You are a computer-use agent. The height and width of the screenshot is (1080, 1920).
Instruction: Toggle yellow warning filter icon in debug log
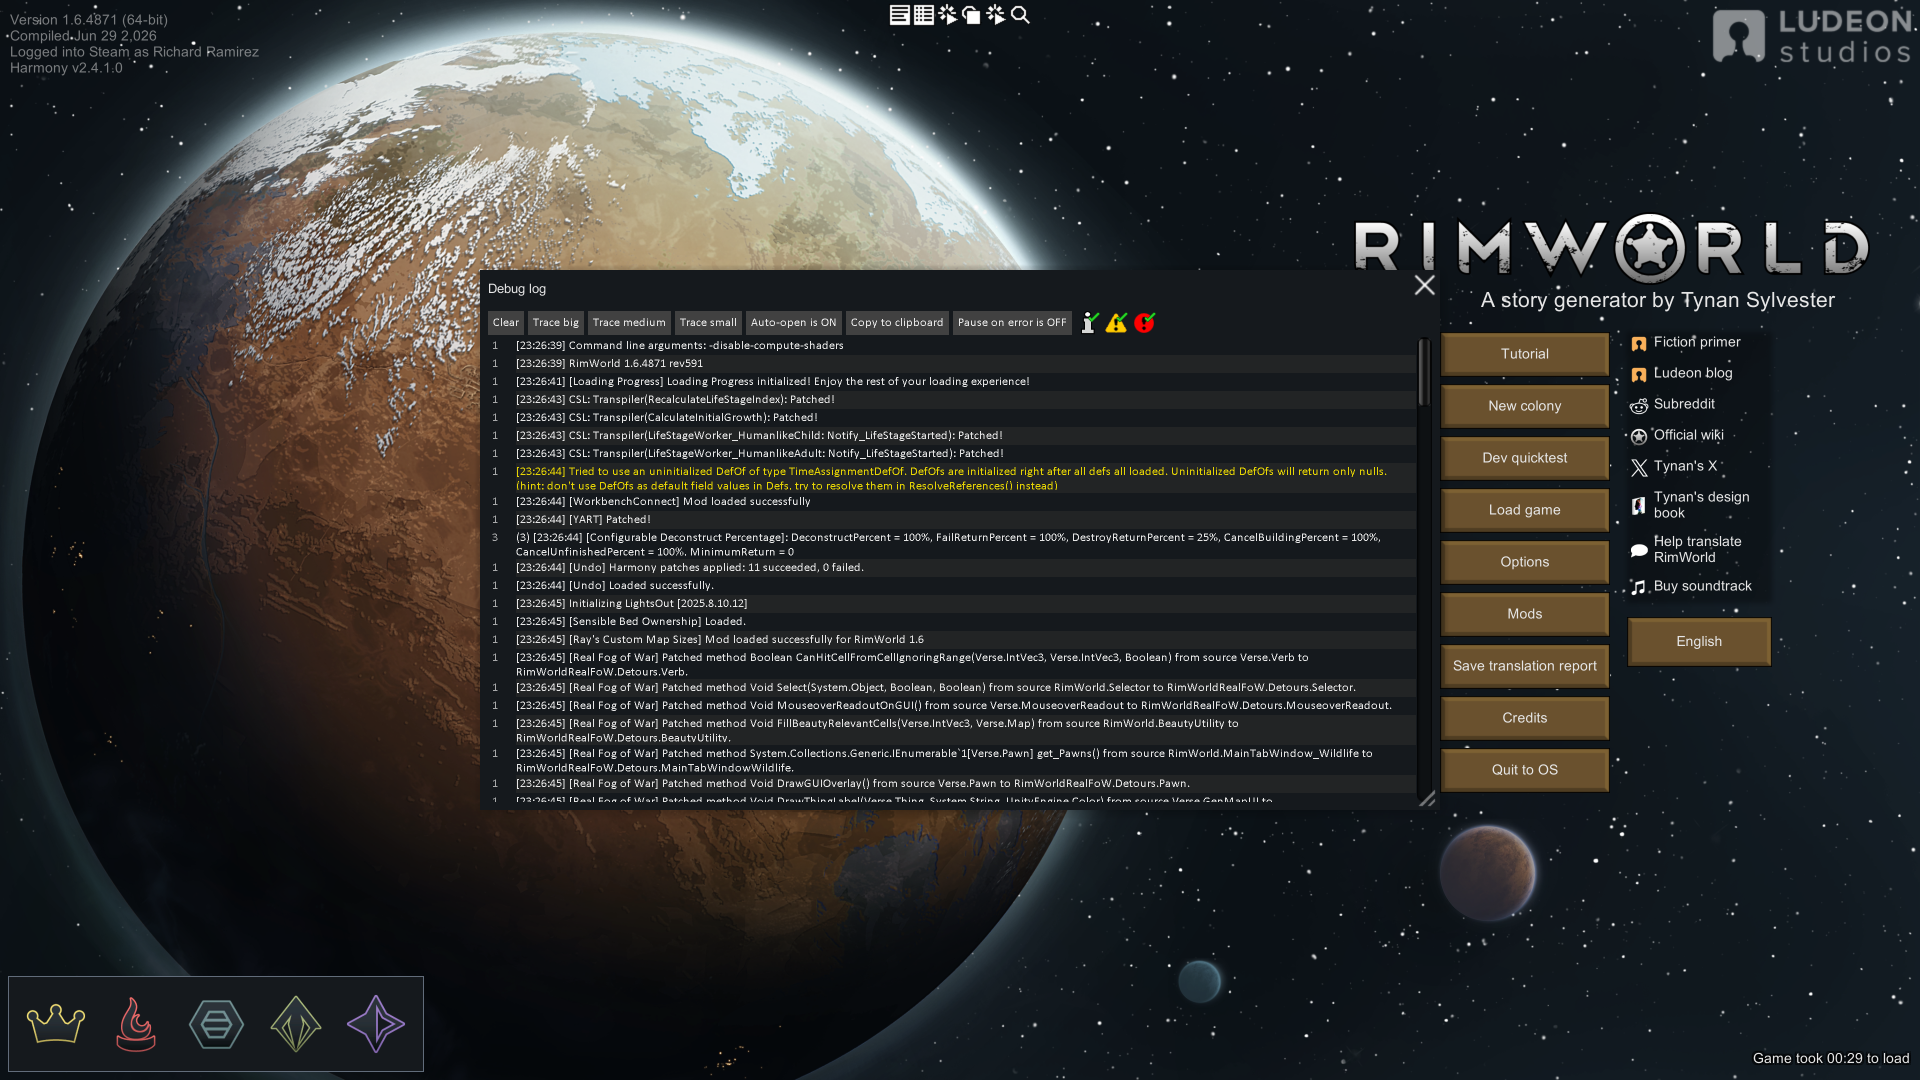coord(1117,322)
